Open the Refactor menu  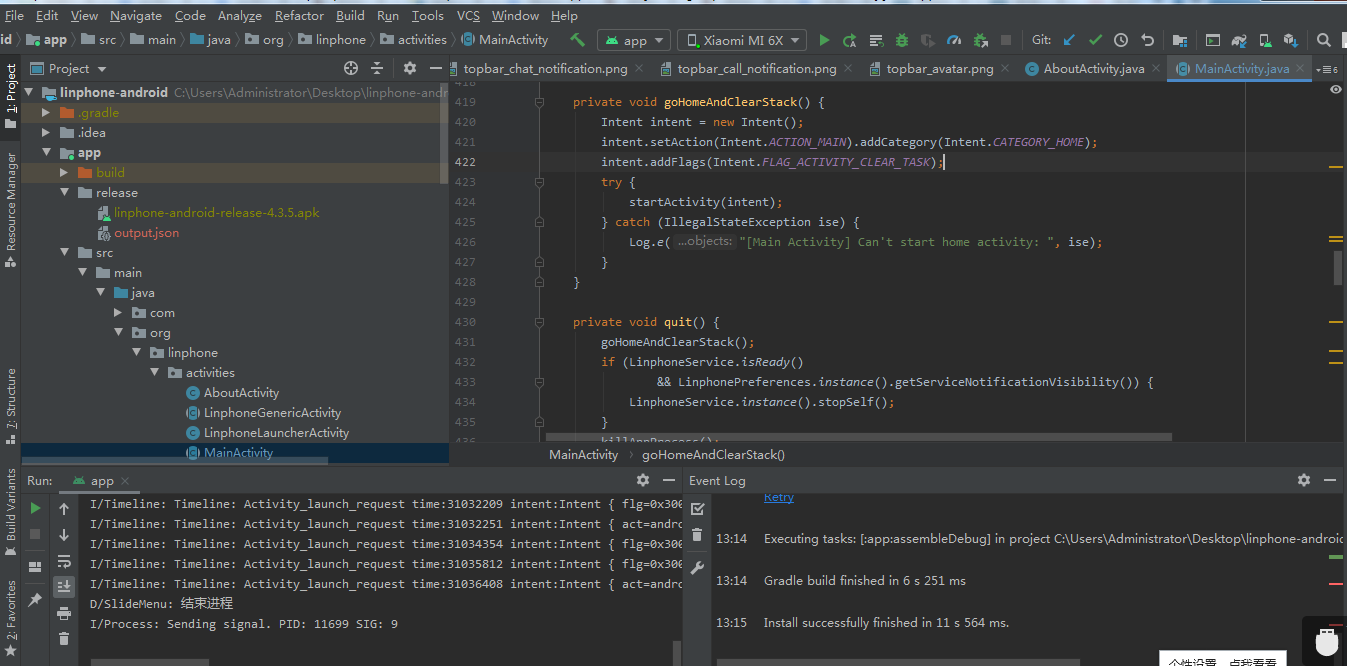(299, 15)
